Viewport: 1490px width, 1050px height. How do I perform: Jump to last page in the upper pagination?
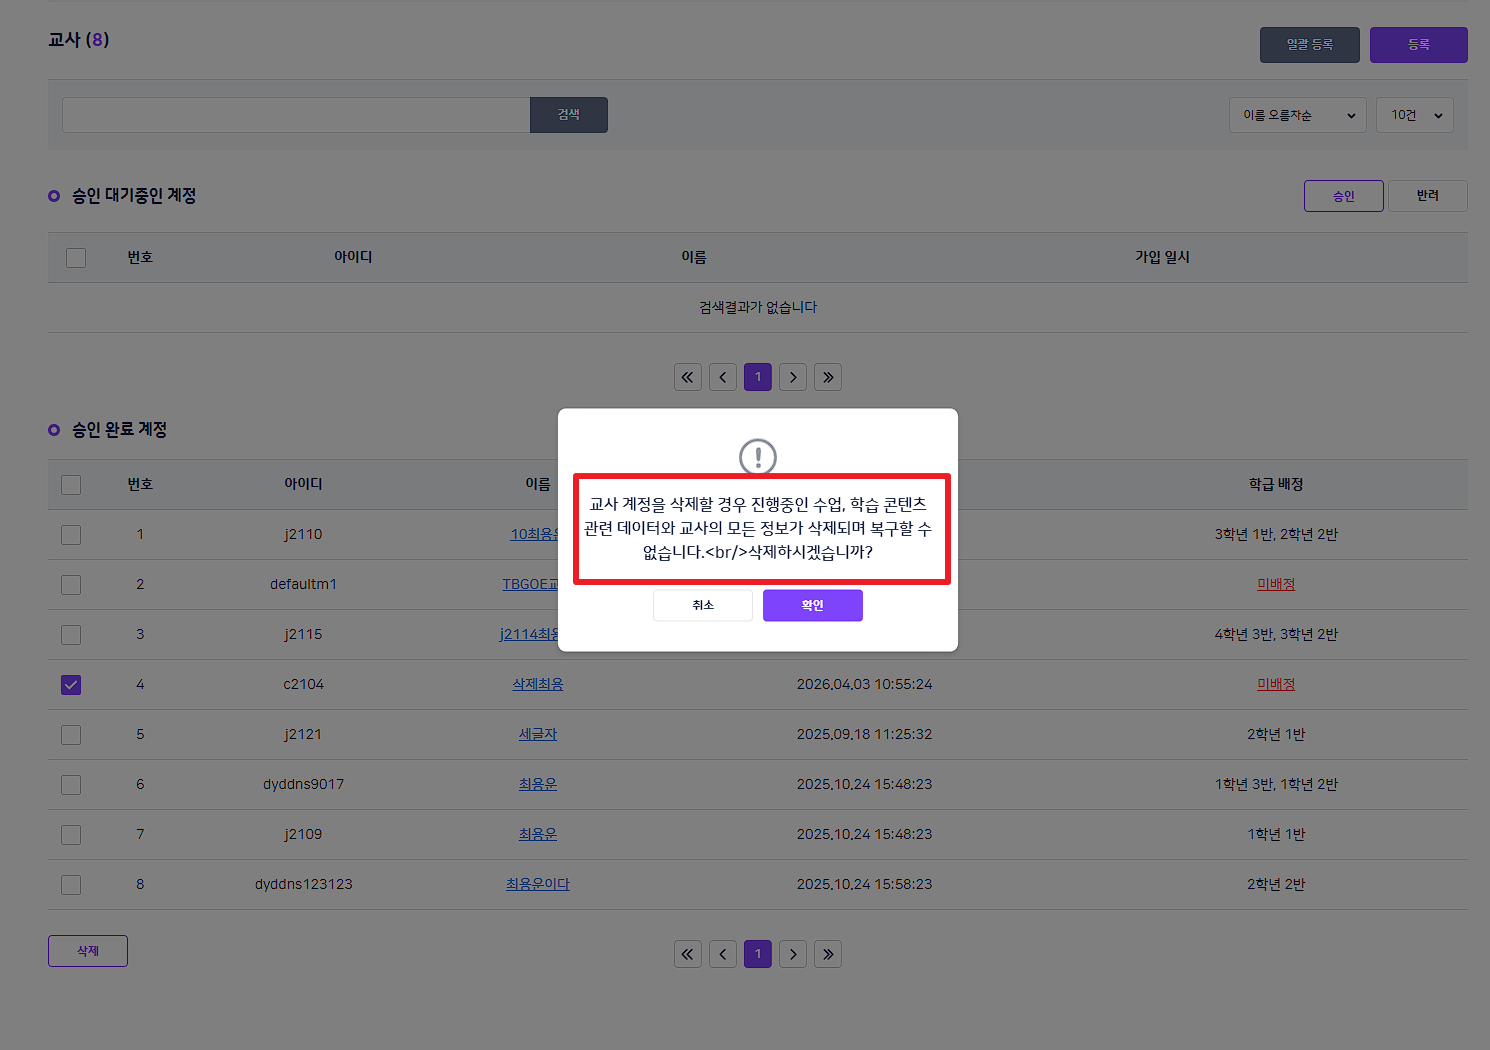[x=828, y=377]
